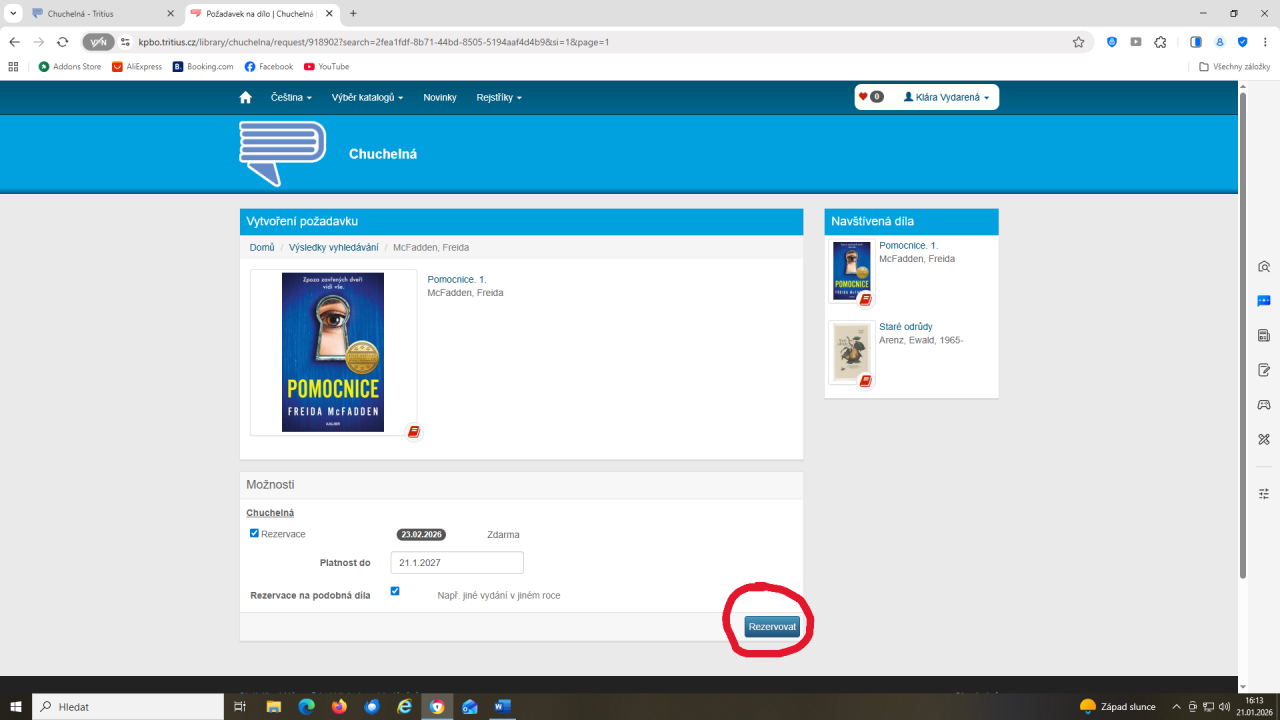
Task: Open the Rejstříky dropdown menu
Action: coord(498,97)
